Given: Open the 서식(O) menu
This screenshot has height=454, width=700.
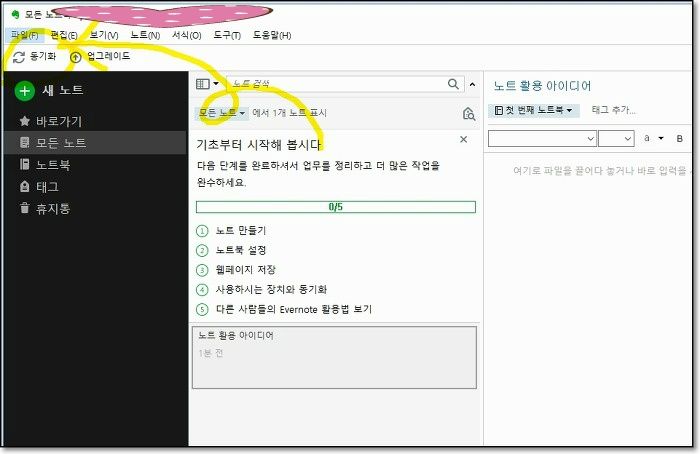Looking at the screenshot, I should [x=187, y=35].
